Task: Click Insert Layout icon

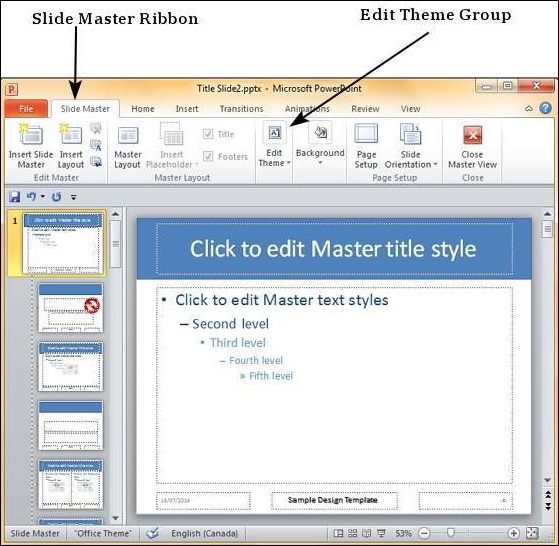Action: coord(71,134)
